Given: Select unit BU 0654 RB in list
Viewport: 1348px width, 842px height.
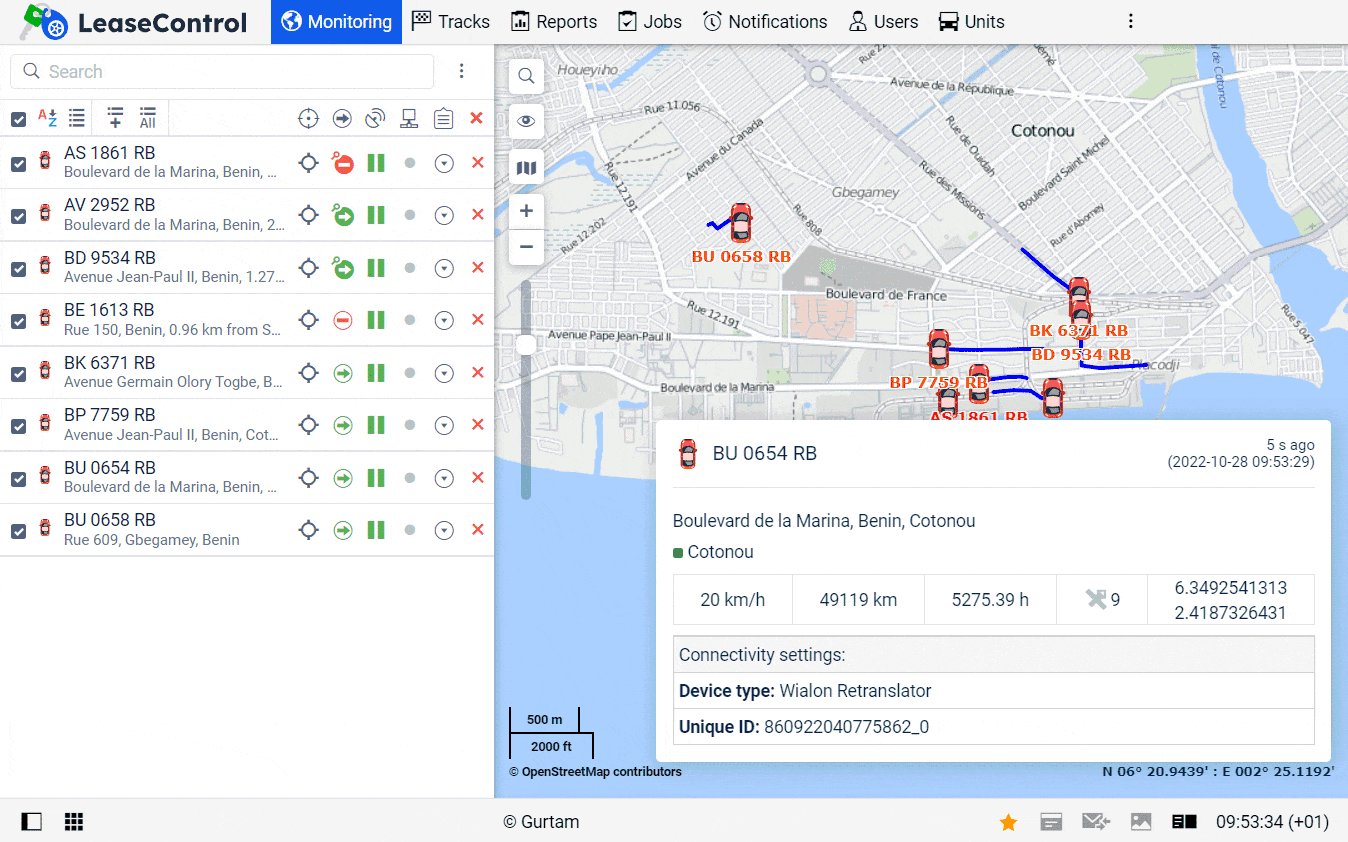Looking at the screenshot, I should [110, 468].
